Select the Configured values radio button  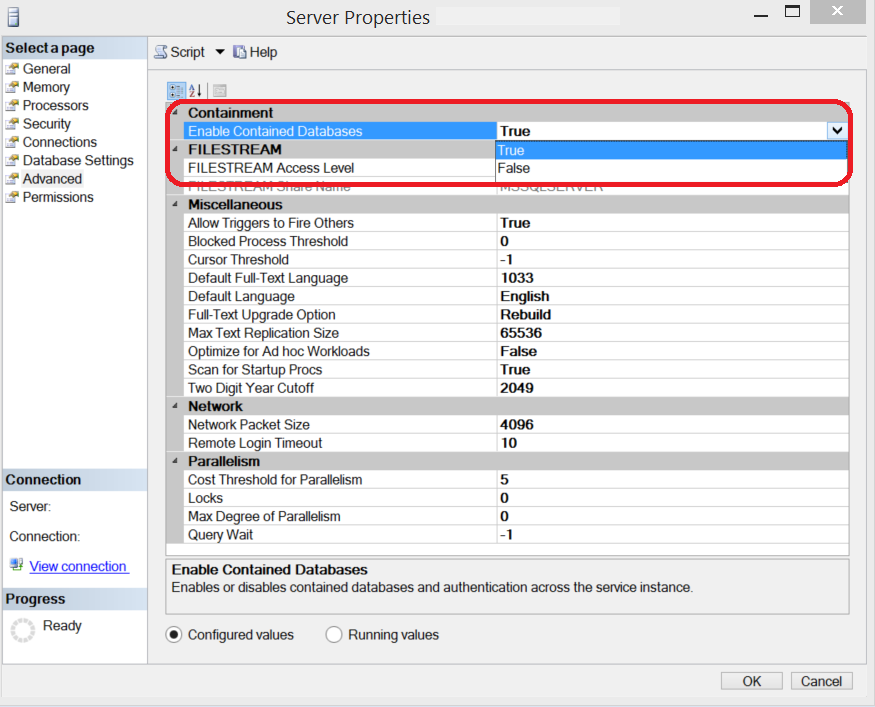[174, 635]
